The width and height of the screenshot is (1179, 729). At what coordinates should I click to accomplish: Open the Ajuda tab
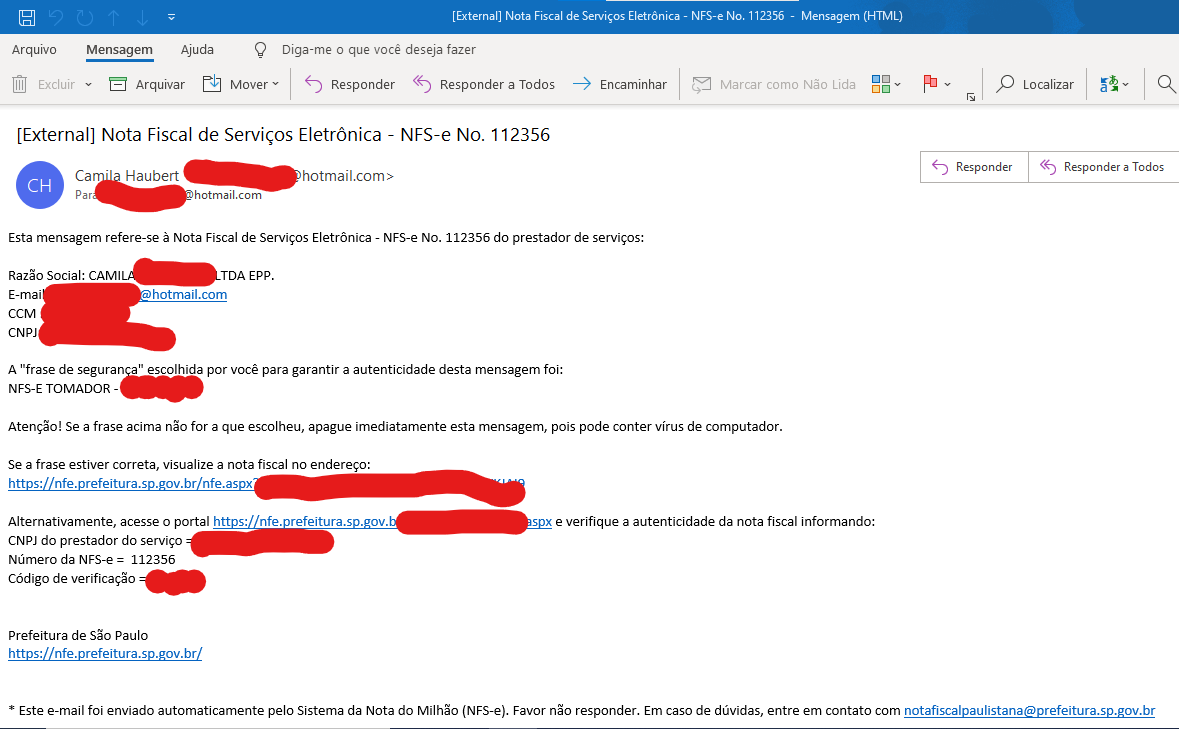coord(197,50)
